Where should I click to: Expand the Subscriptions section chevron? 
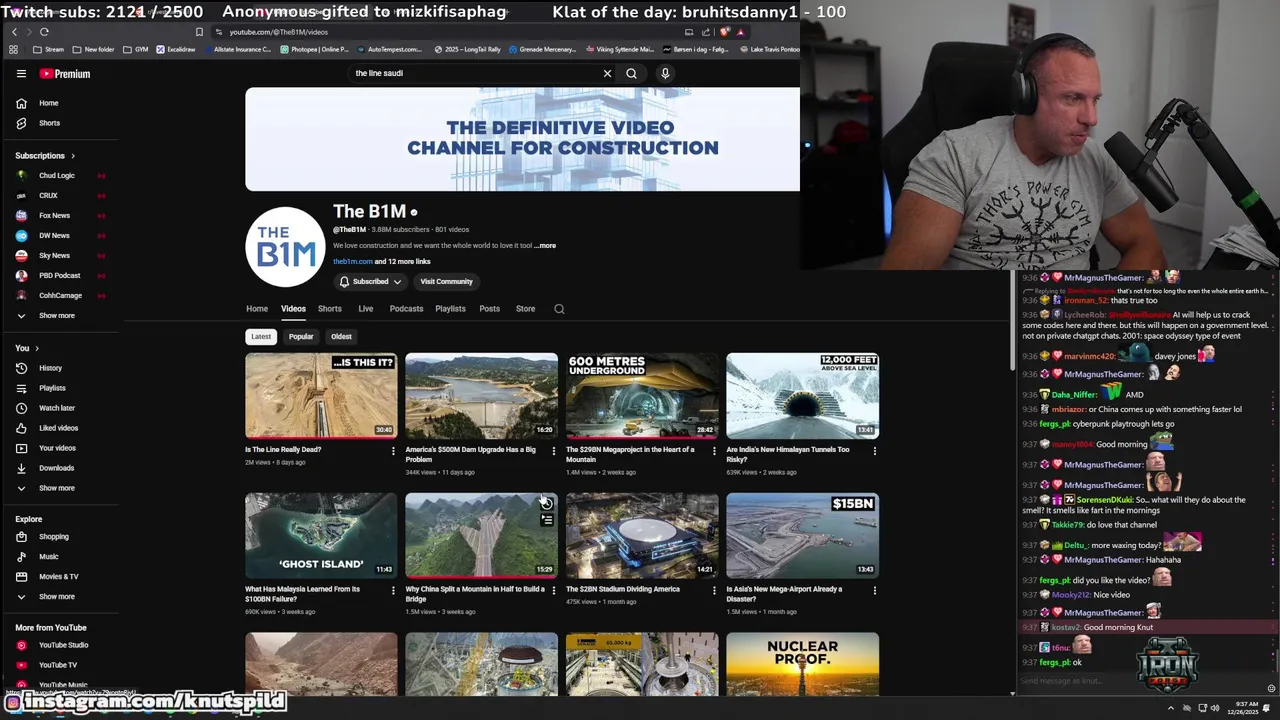coord(73,156)
